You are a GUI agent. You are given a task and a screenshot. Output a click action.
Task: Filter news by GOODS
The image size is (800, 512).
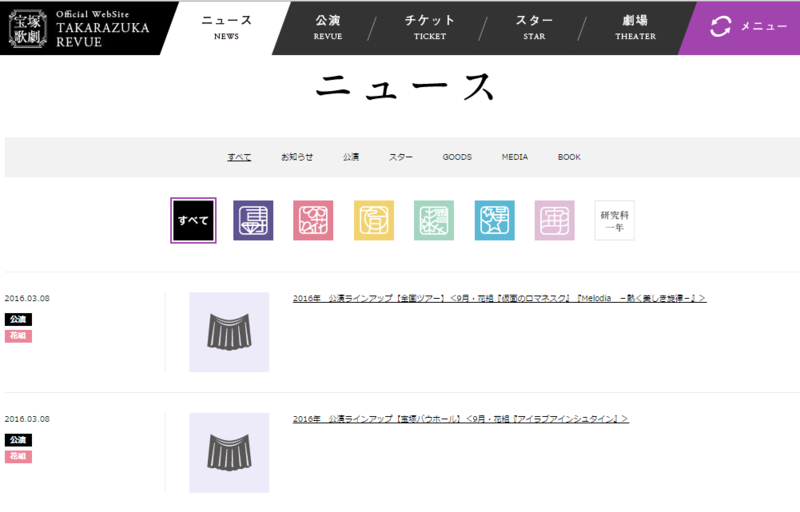click(x=457, y=157)
